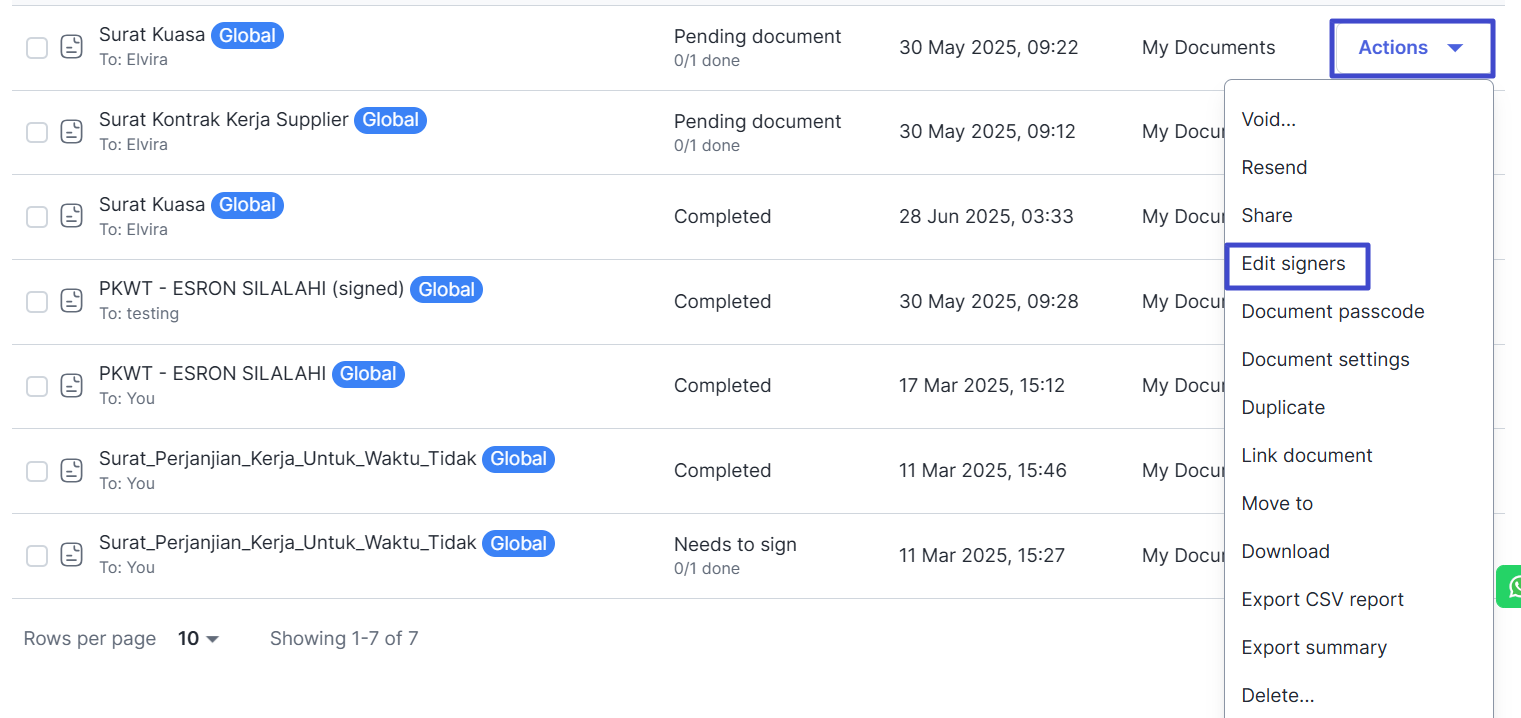Open the Surat Kontrak Kerja Supplier document title
Image resolution: width=1521 pixels, height=718 pixels.
(223, 120)
